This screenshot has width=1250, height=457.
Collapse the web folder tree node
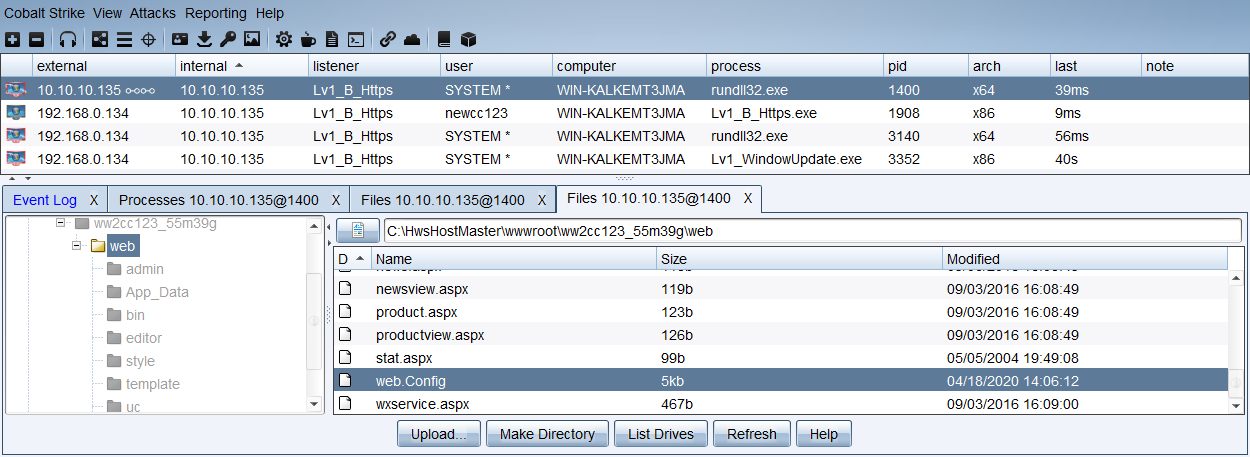click(76, 245)
